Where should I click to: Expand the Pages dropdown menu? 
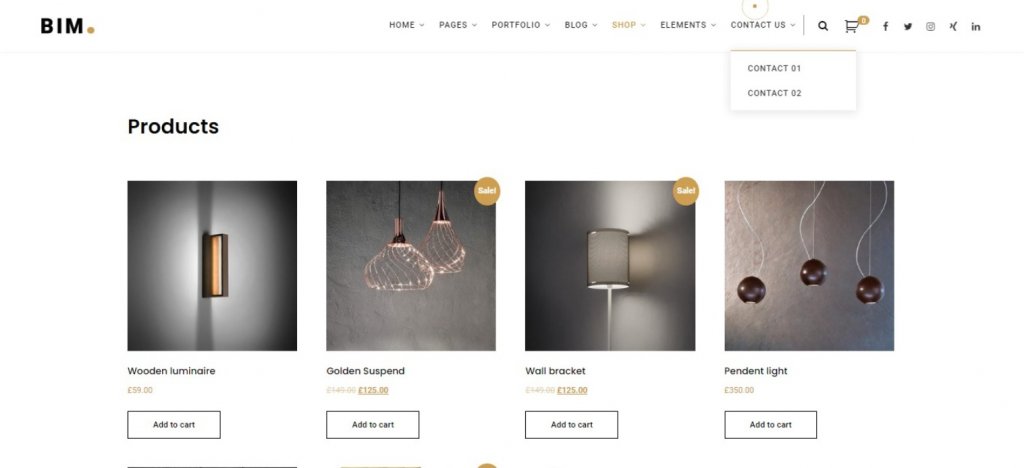point(458,25)
